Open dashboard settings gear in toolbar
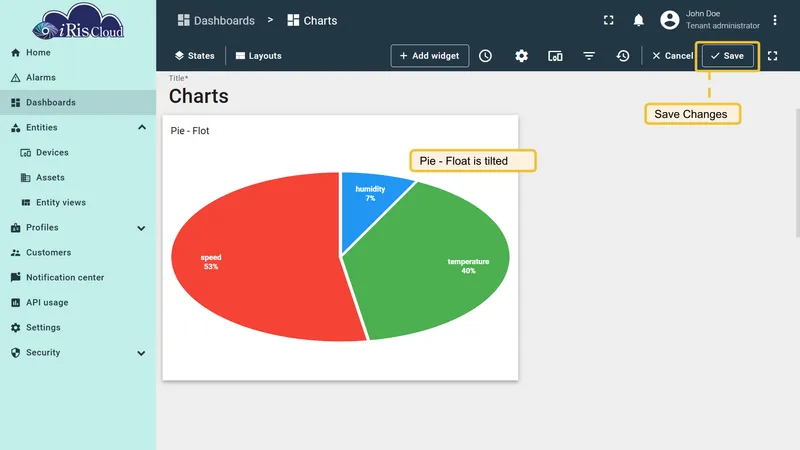Viewport: 800px width, 450px height. [x=521, y=56]
